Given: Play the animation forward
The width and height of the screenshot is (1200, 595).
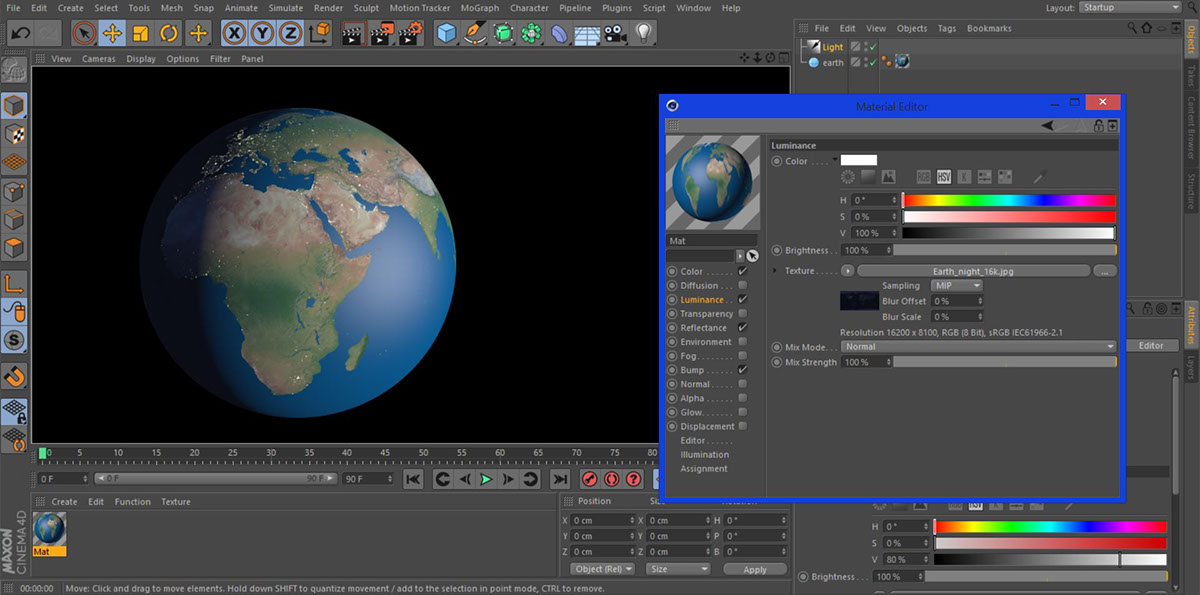Looking at the screenshot, I should (486, 480).
